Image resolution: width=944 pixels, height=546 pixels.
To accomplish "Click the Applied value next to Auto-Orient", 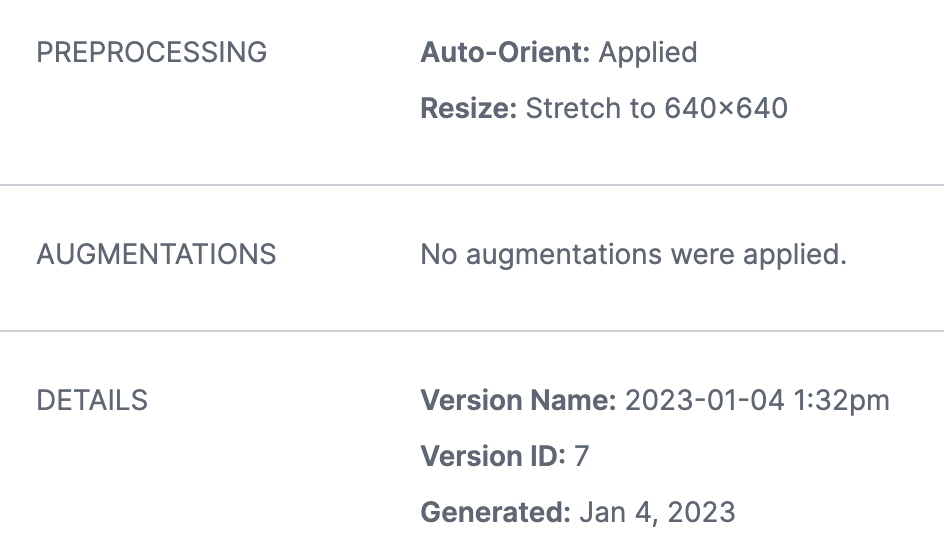I will (648, 54).
